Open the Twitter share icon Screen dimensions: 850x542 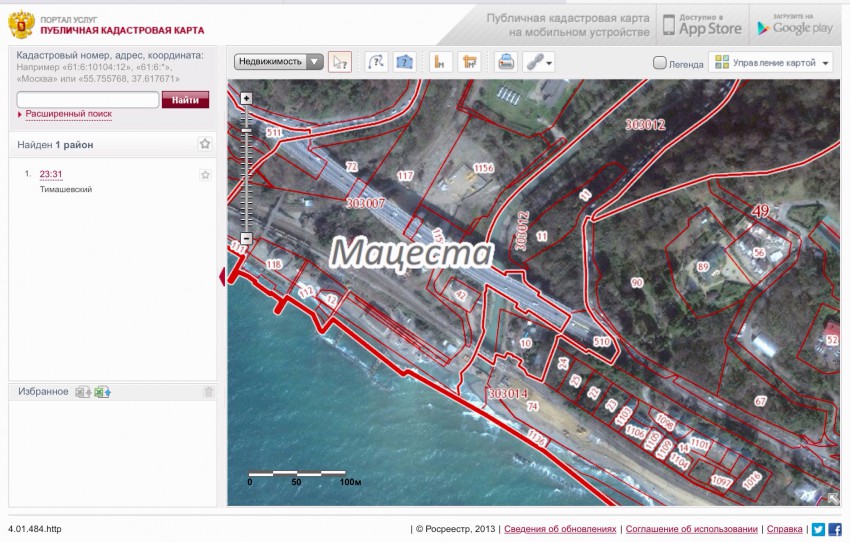[818, 529]
